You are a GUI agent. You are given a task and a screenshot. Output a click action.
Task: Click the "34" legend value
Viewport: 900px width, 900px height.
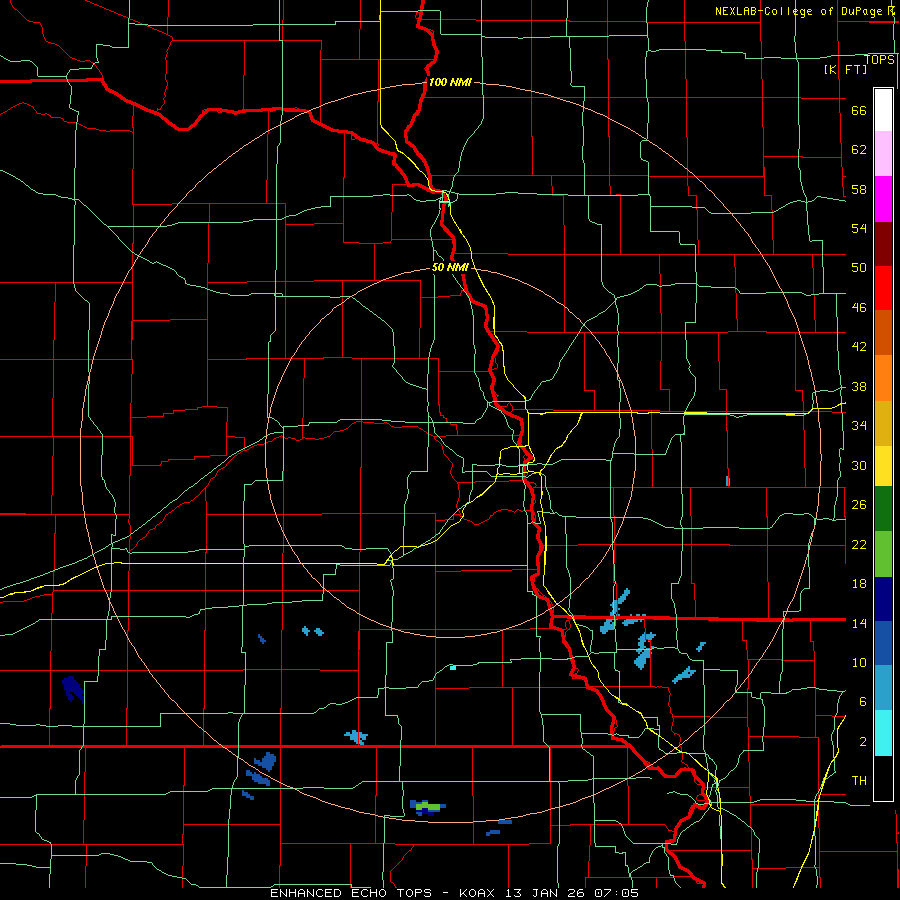click(x=859, y=426)
